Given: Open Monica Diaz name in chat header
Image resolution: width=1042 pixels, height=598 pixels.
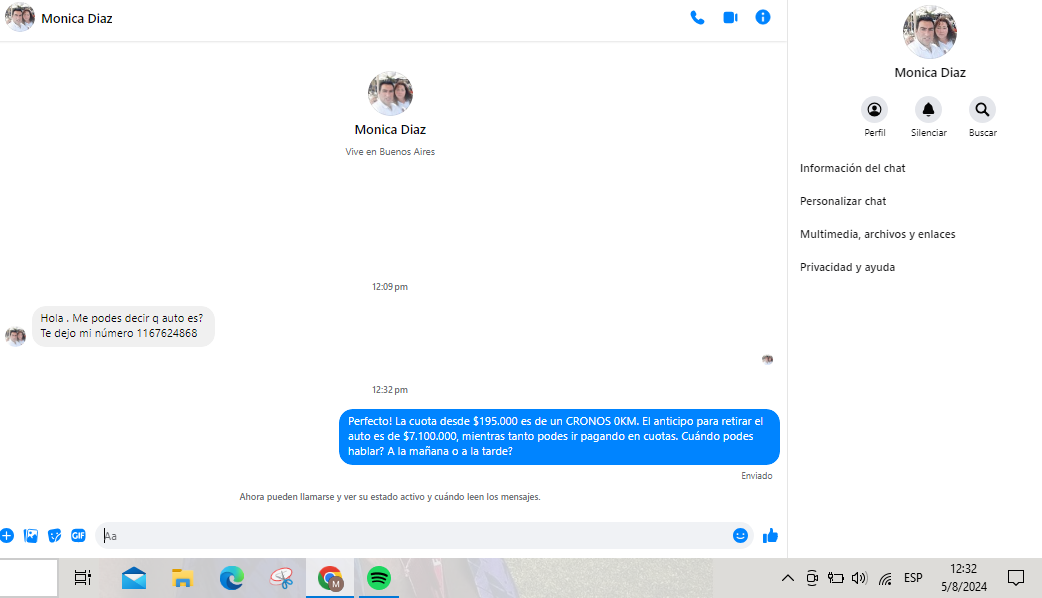Looking at the screenshot, I should pos(76,19).
